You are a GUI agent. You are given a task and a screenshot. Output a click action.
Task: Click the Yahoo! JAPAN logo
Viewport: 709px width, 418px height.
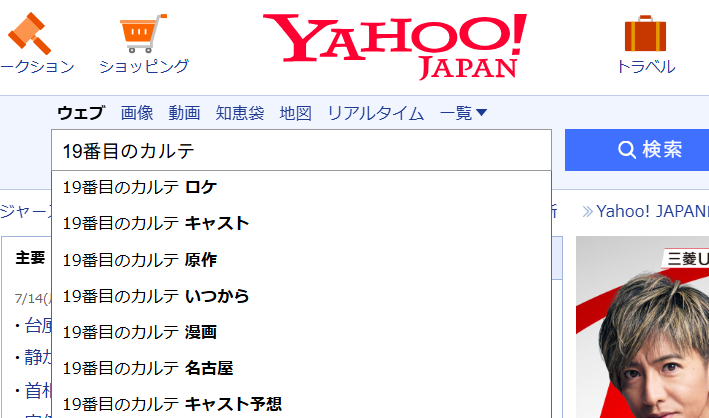point(395,46)
